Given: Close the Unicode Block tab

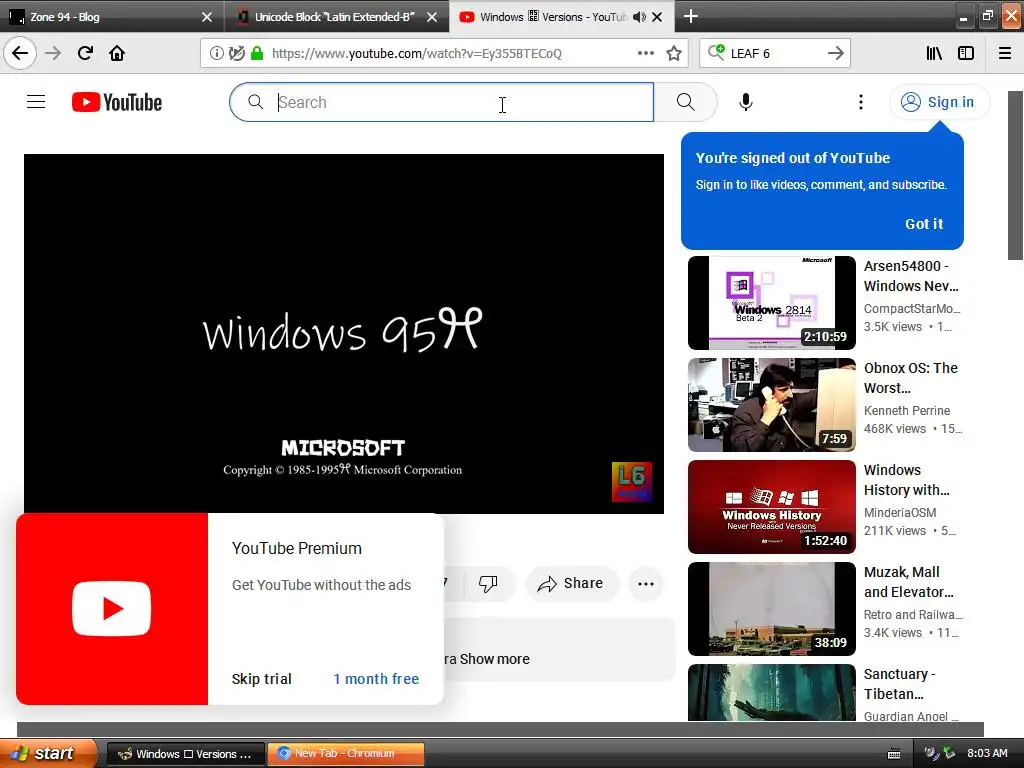Looking at the screenshot, I should tap(432, 17).
